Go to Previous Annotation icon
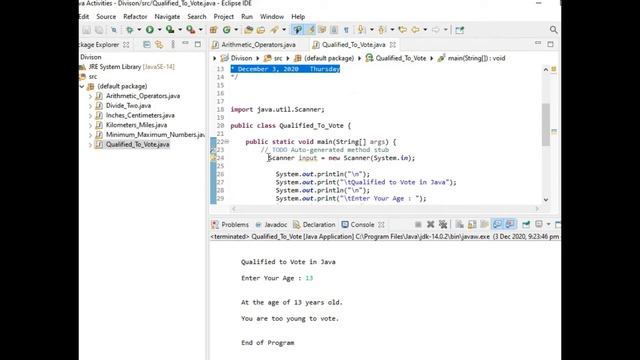640x360 pixels. point(382,30)
